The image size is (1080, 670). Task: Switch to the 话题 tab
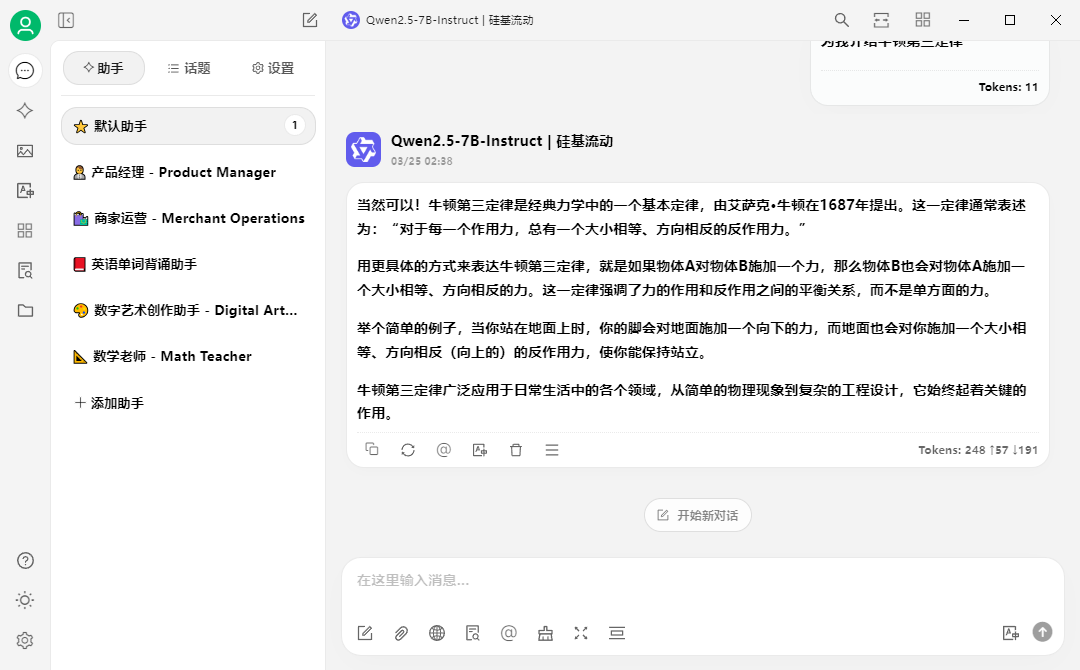tap(187, 68)
